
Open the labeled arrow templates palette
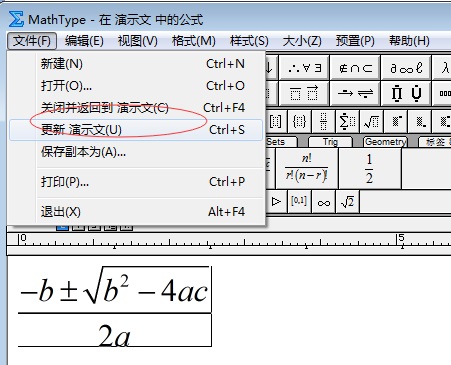(x=355, y=93)
